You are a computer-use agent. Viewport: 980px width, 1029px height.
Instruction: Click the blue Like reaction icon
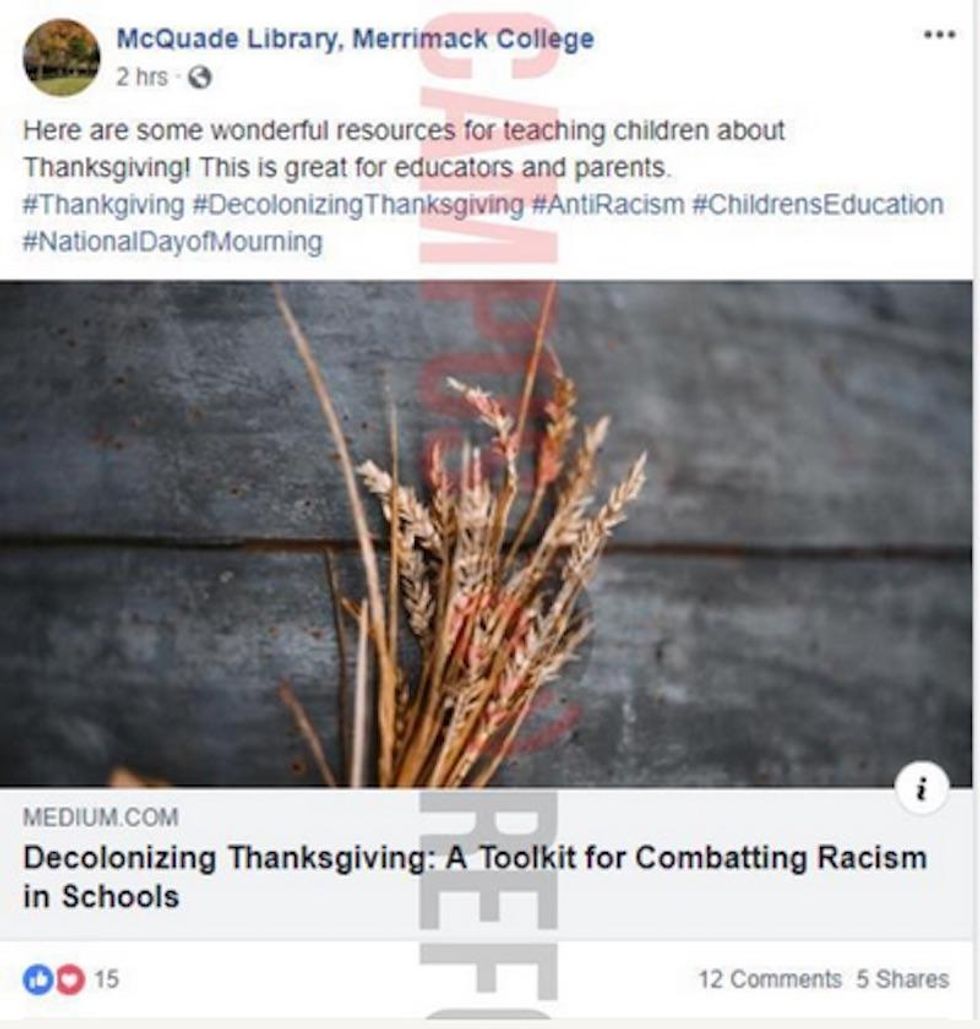point(37,979)
